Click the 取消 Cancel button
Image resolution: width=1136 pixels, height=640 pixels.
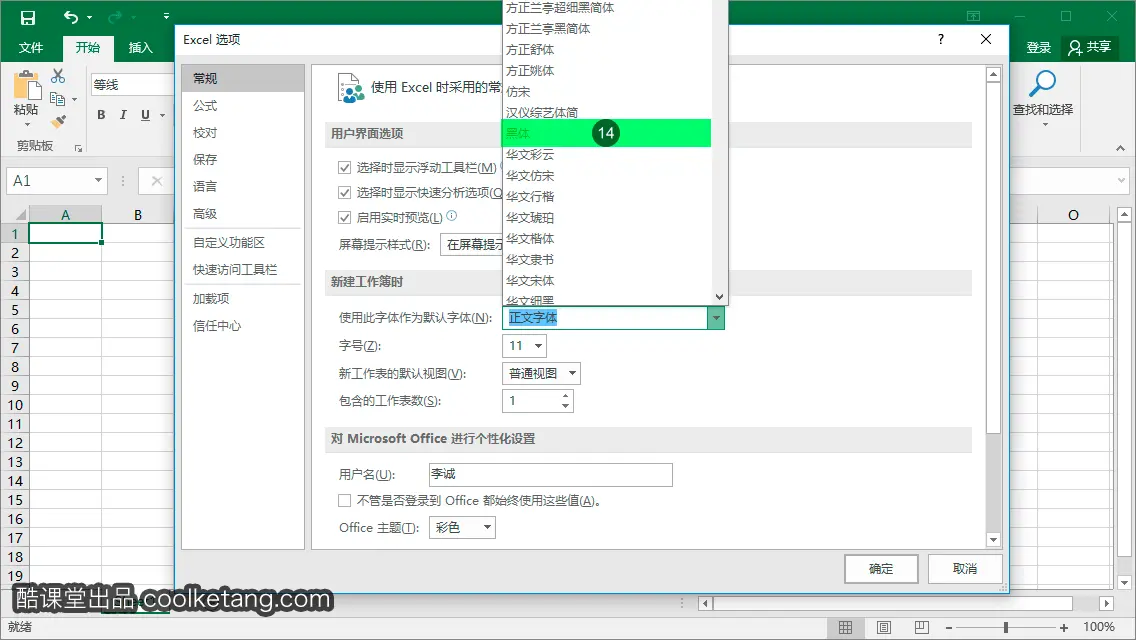click(965, 569)
